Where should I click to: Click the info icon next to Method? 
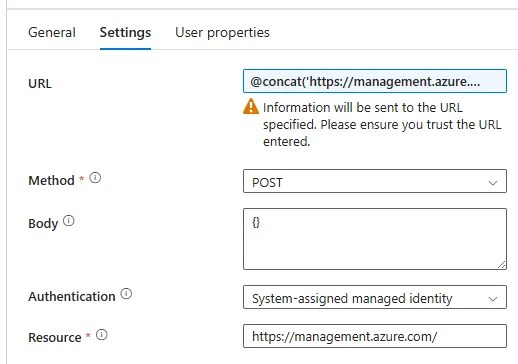click(x=95, y=178)
